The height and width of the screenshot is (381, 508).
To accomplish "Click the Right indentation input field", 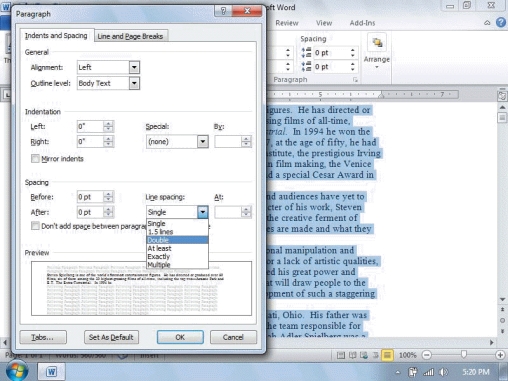I will pyautogui.click(x=90, y=142).
